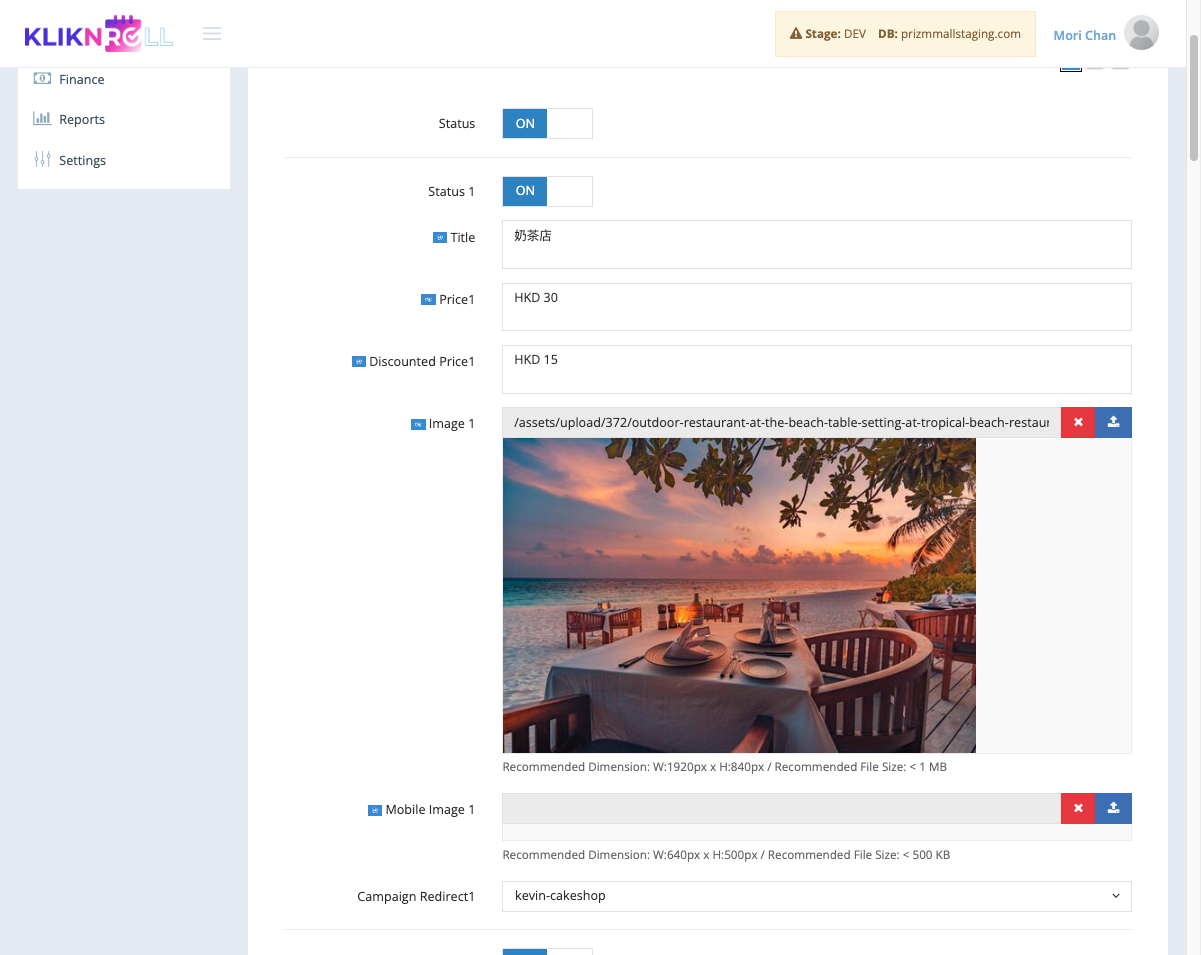Click the Stage DEV database banner

(905, 34)
